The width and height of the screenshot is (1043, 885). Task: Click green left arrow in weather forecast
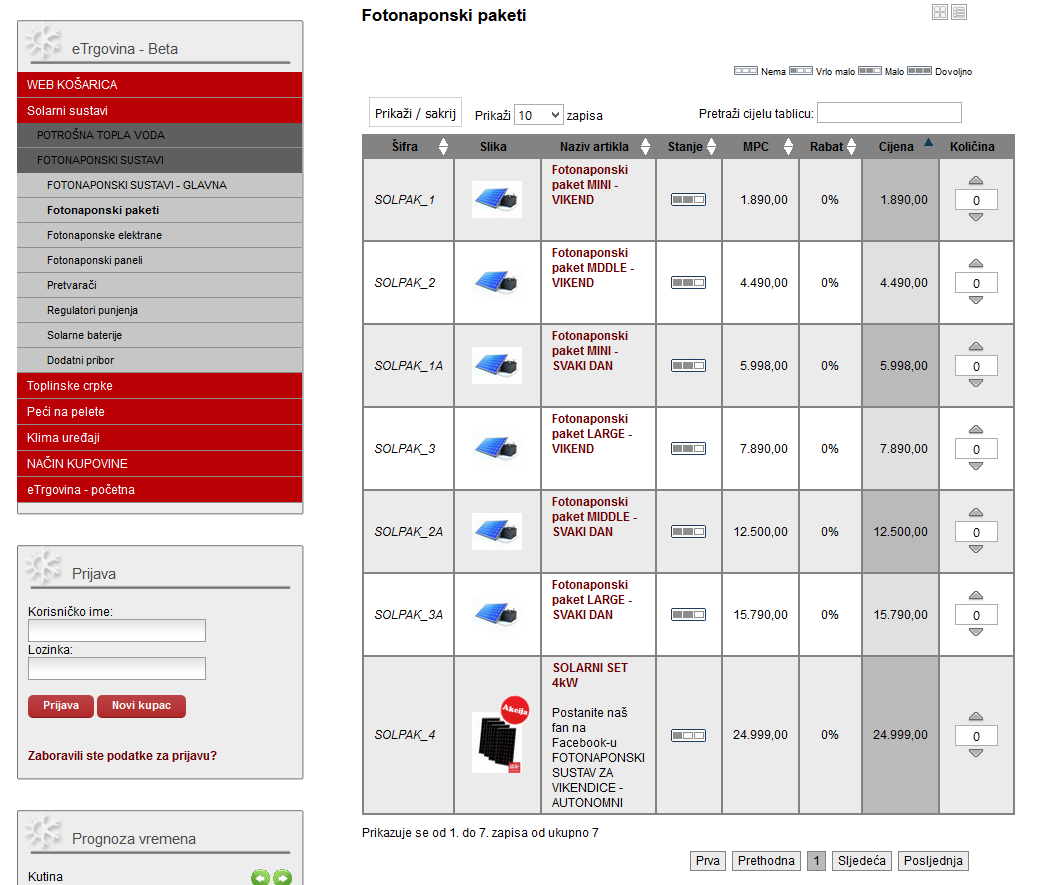(260, 877)
